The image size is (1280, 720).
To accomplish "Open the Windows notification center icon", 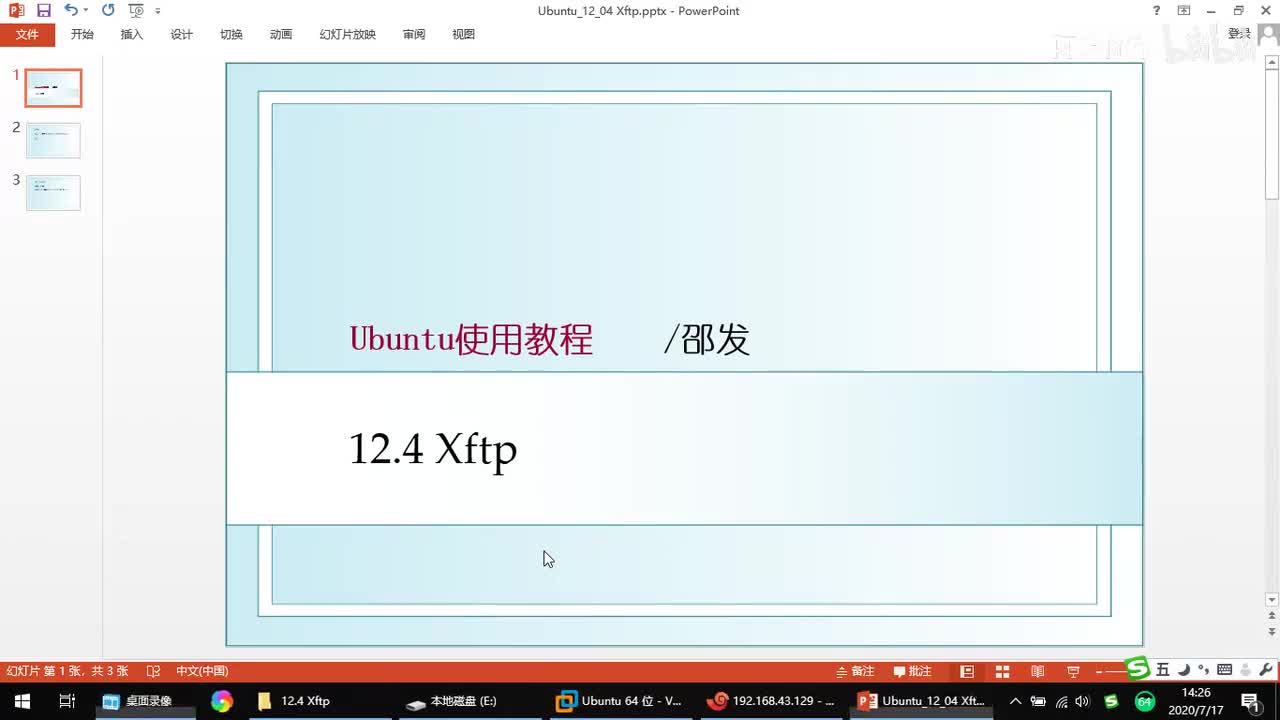I will 1250,701.
